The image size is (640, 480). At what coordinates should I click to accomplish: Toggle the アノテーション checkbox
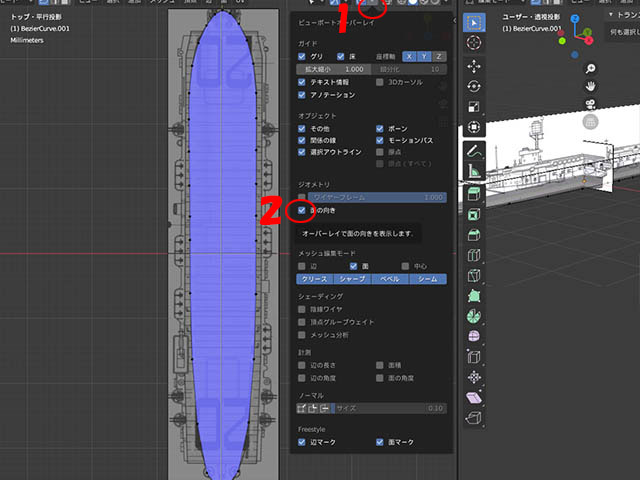302,95
